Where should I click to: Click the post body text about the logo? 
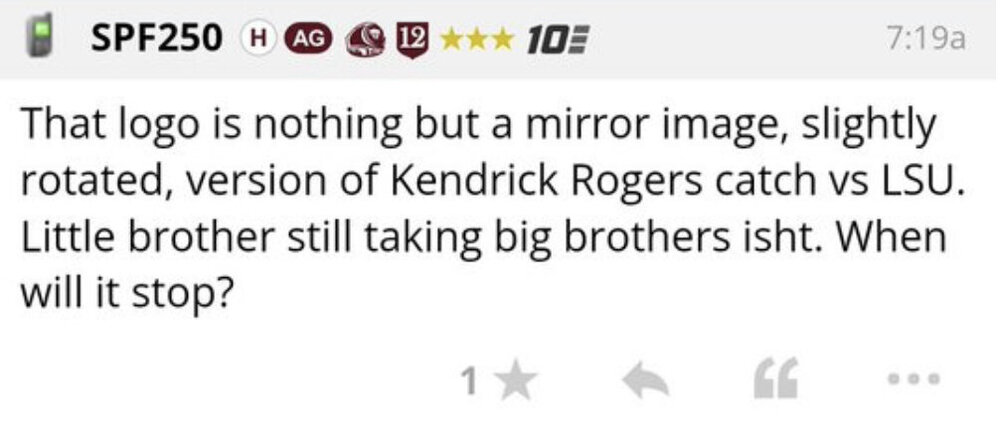tap(478, 210)
